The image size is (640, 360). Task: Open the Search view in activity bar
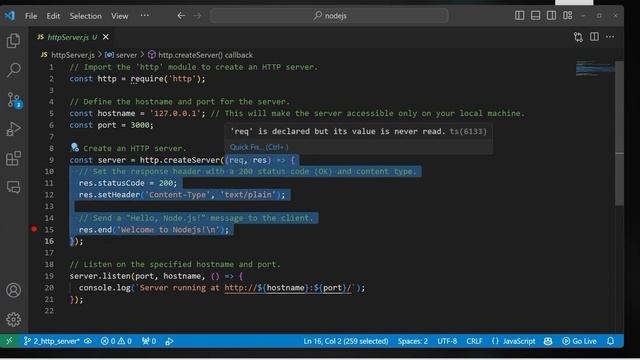click(x=13, y=70)
